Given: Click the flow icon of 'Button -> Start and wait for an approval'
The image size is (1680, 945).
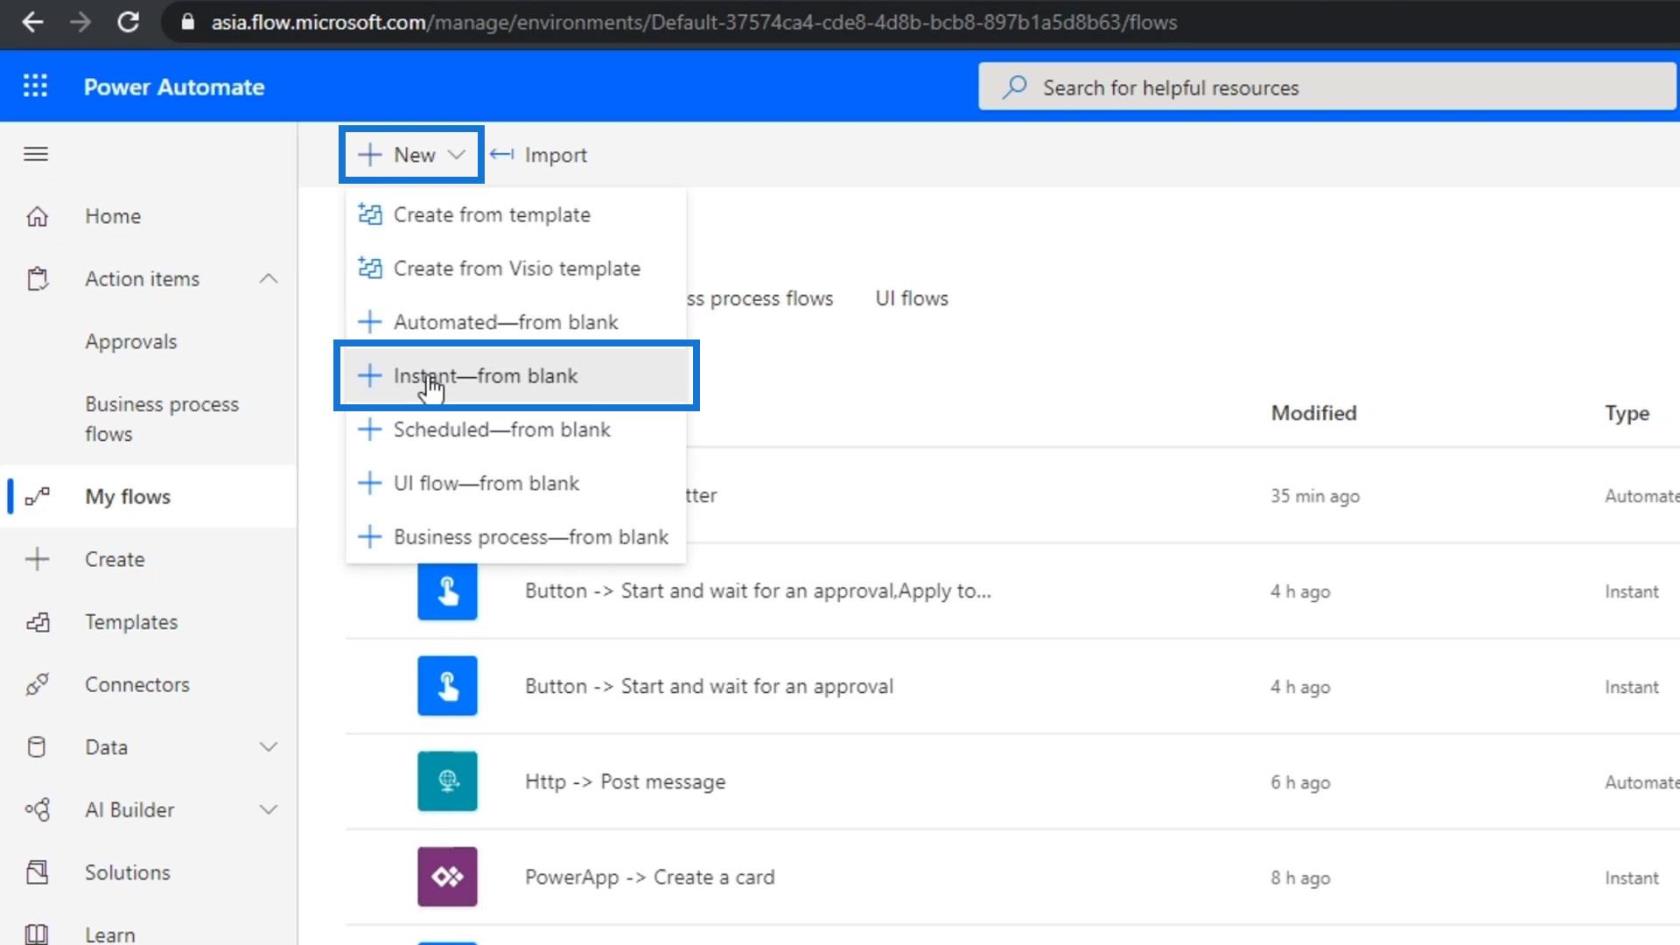Looking at the screenshot, I should [x=447, y=686].
